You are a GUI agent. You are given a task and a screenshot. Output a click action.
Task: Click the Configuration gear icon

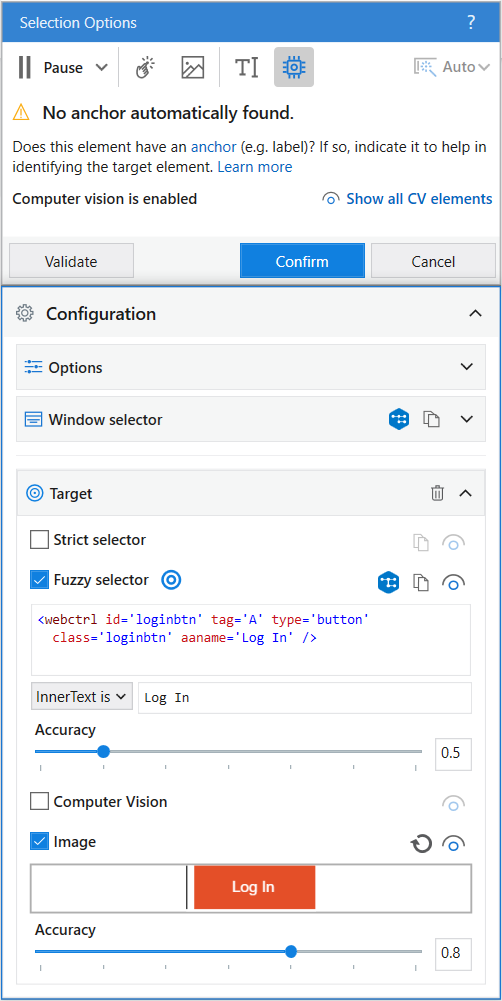click(25, 313)
